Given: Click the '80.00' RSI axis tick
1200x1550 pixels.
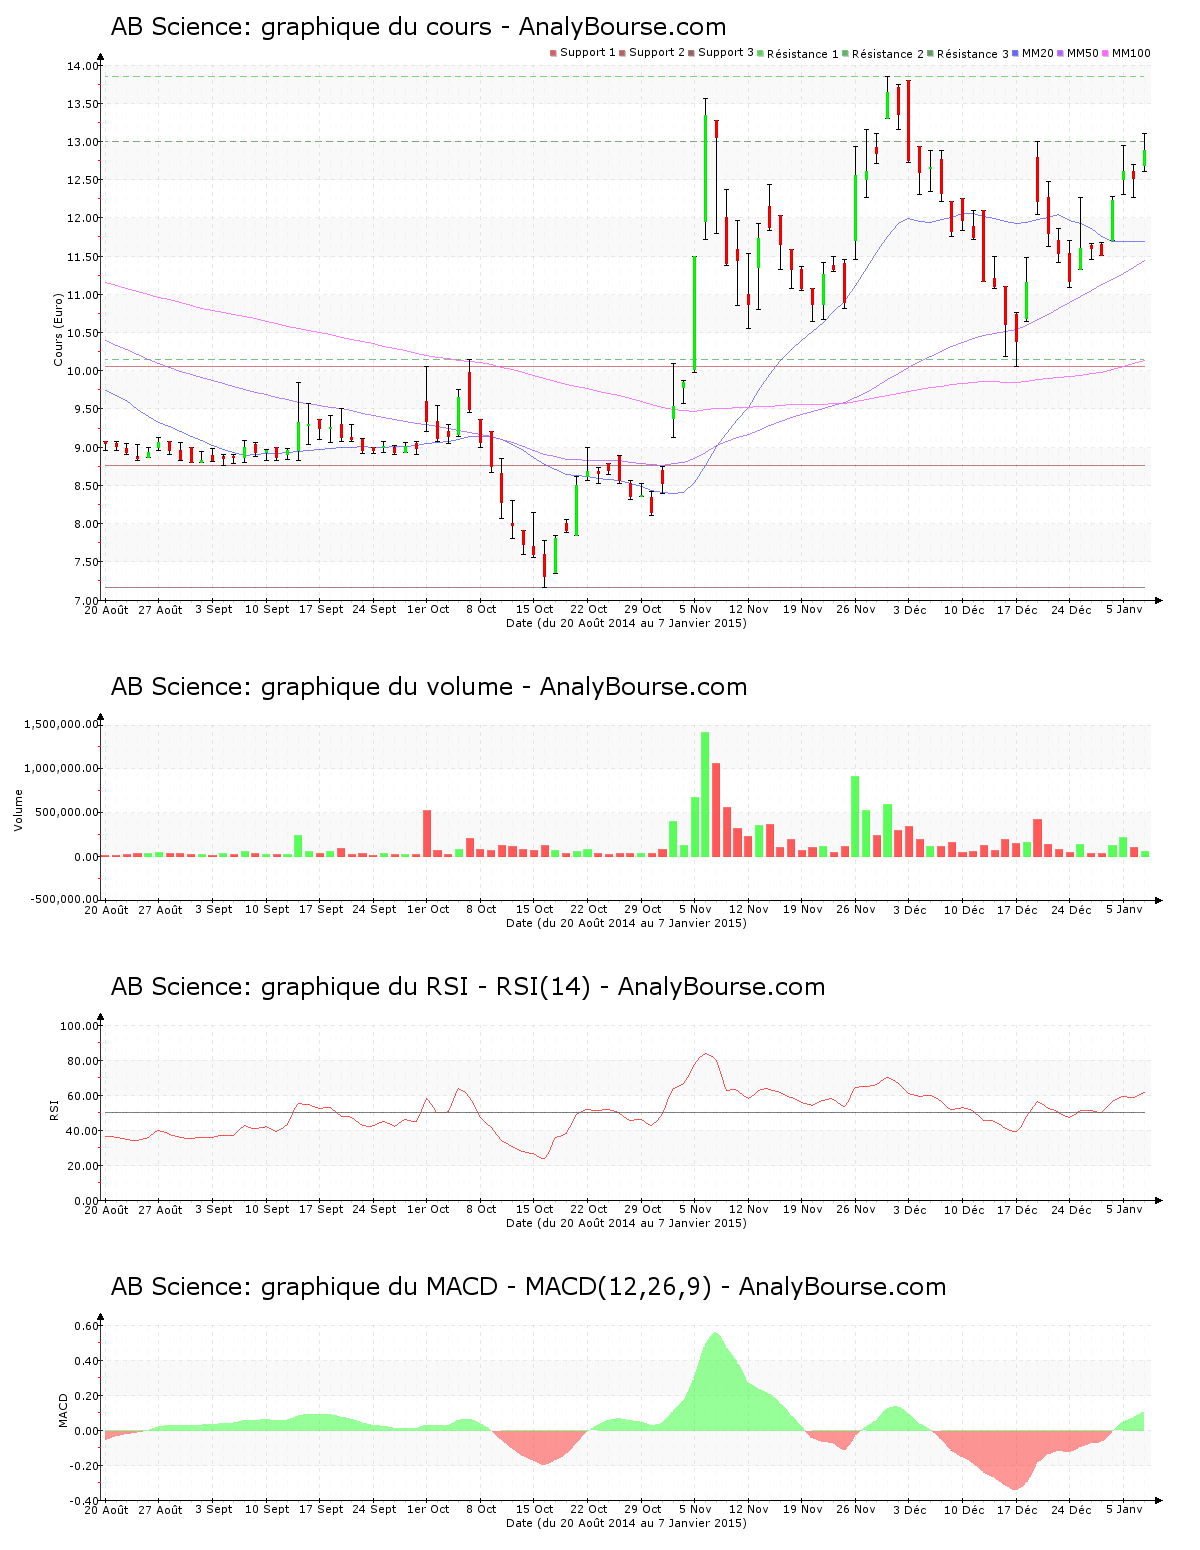Looking at the screenshot, I should pos(83,1061).
